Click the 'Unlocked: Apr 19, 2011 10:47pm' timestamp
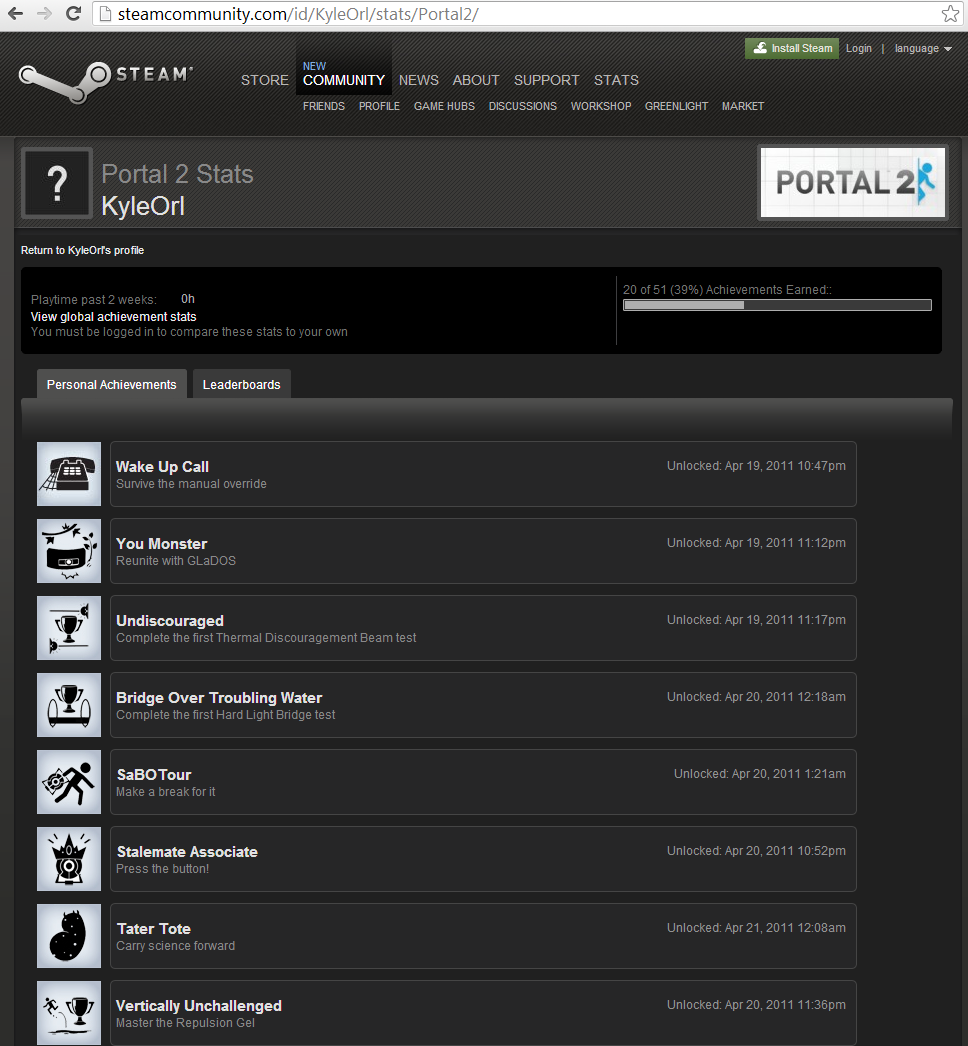 tap(757, 466)
